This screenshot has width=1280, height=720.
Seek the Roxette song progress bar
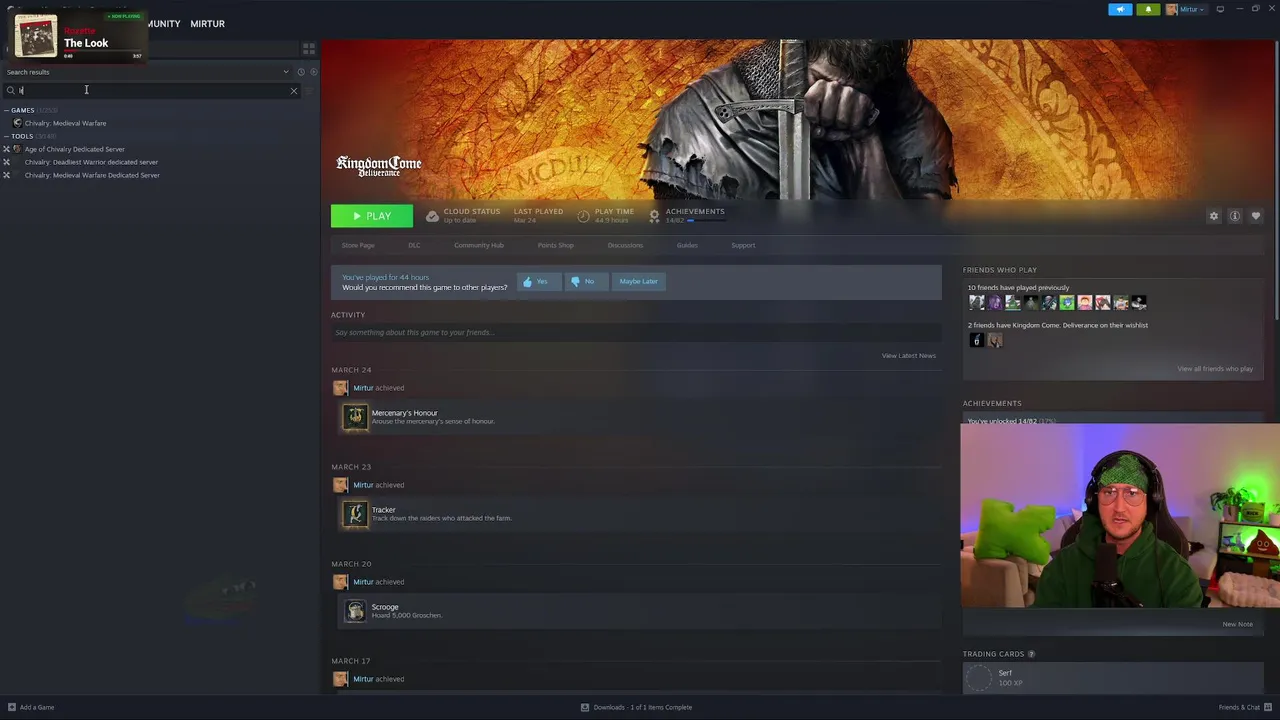[103, 52]
